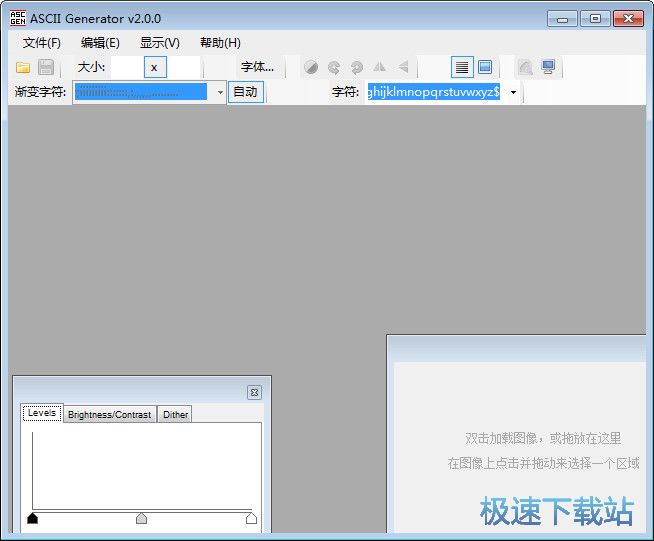Switch to the Brightness/Contrast tab
Screen dimensions: 654x541
(110, 414)
